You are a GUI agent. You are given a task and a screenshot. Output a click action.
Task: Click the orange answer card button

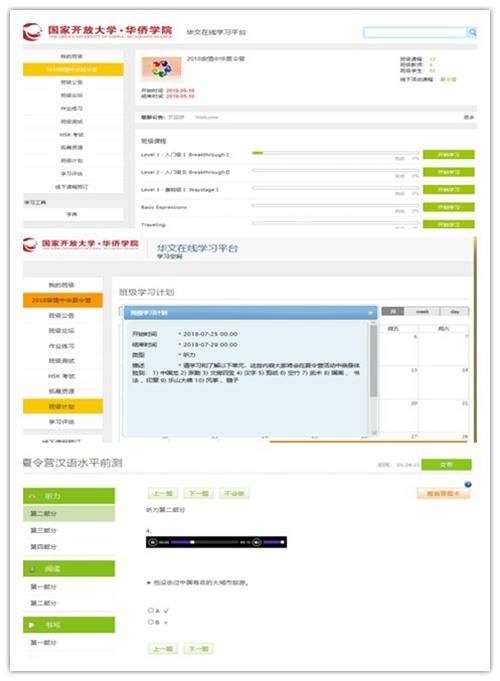point(443,493)
